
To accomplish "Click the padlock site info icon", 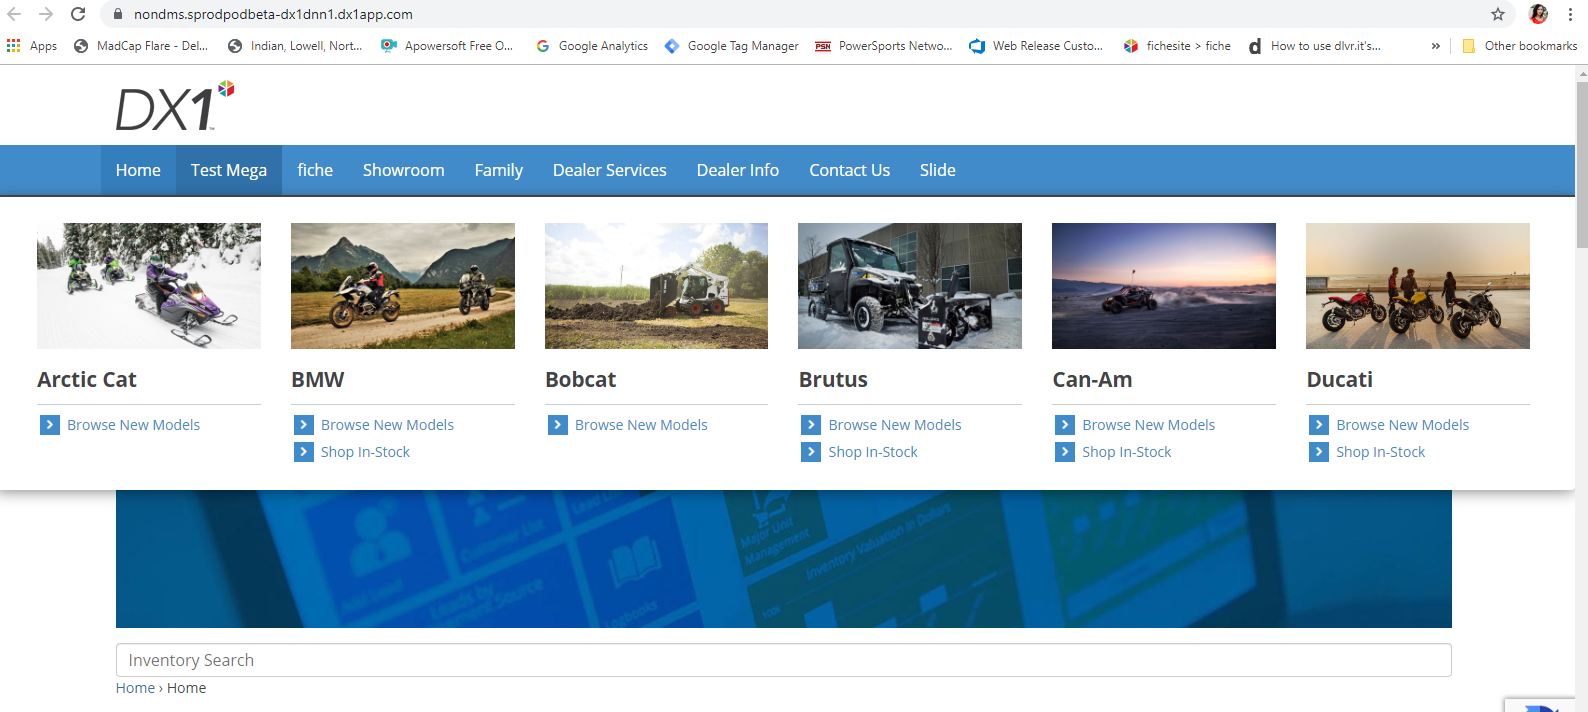I will [118, 14].
